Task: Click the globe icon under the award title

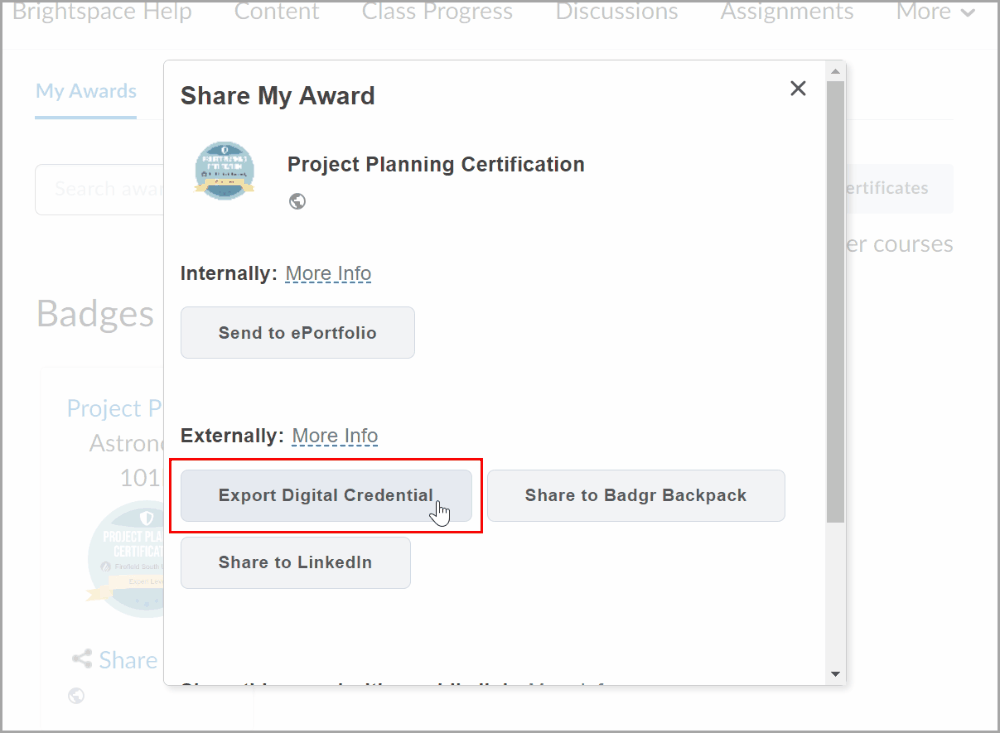Action: (297, 201)
